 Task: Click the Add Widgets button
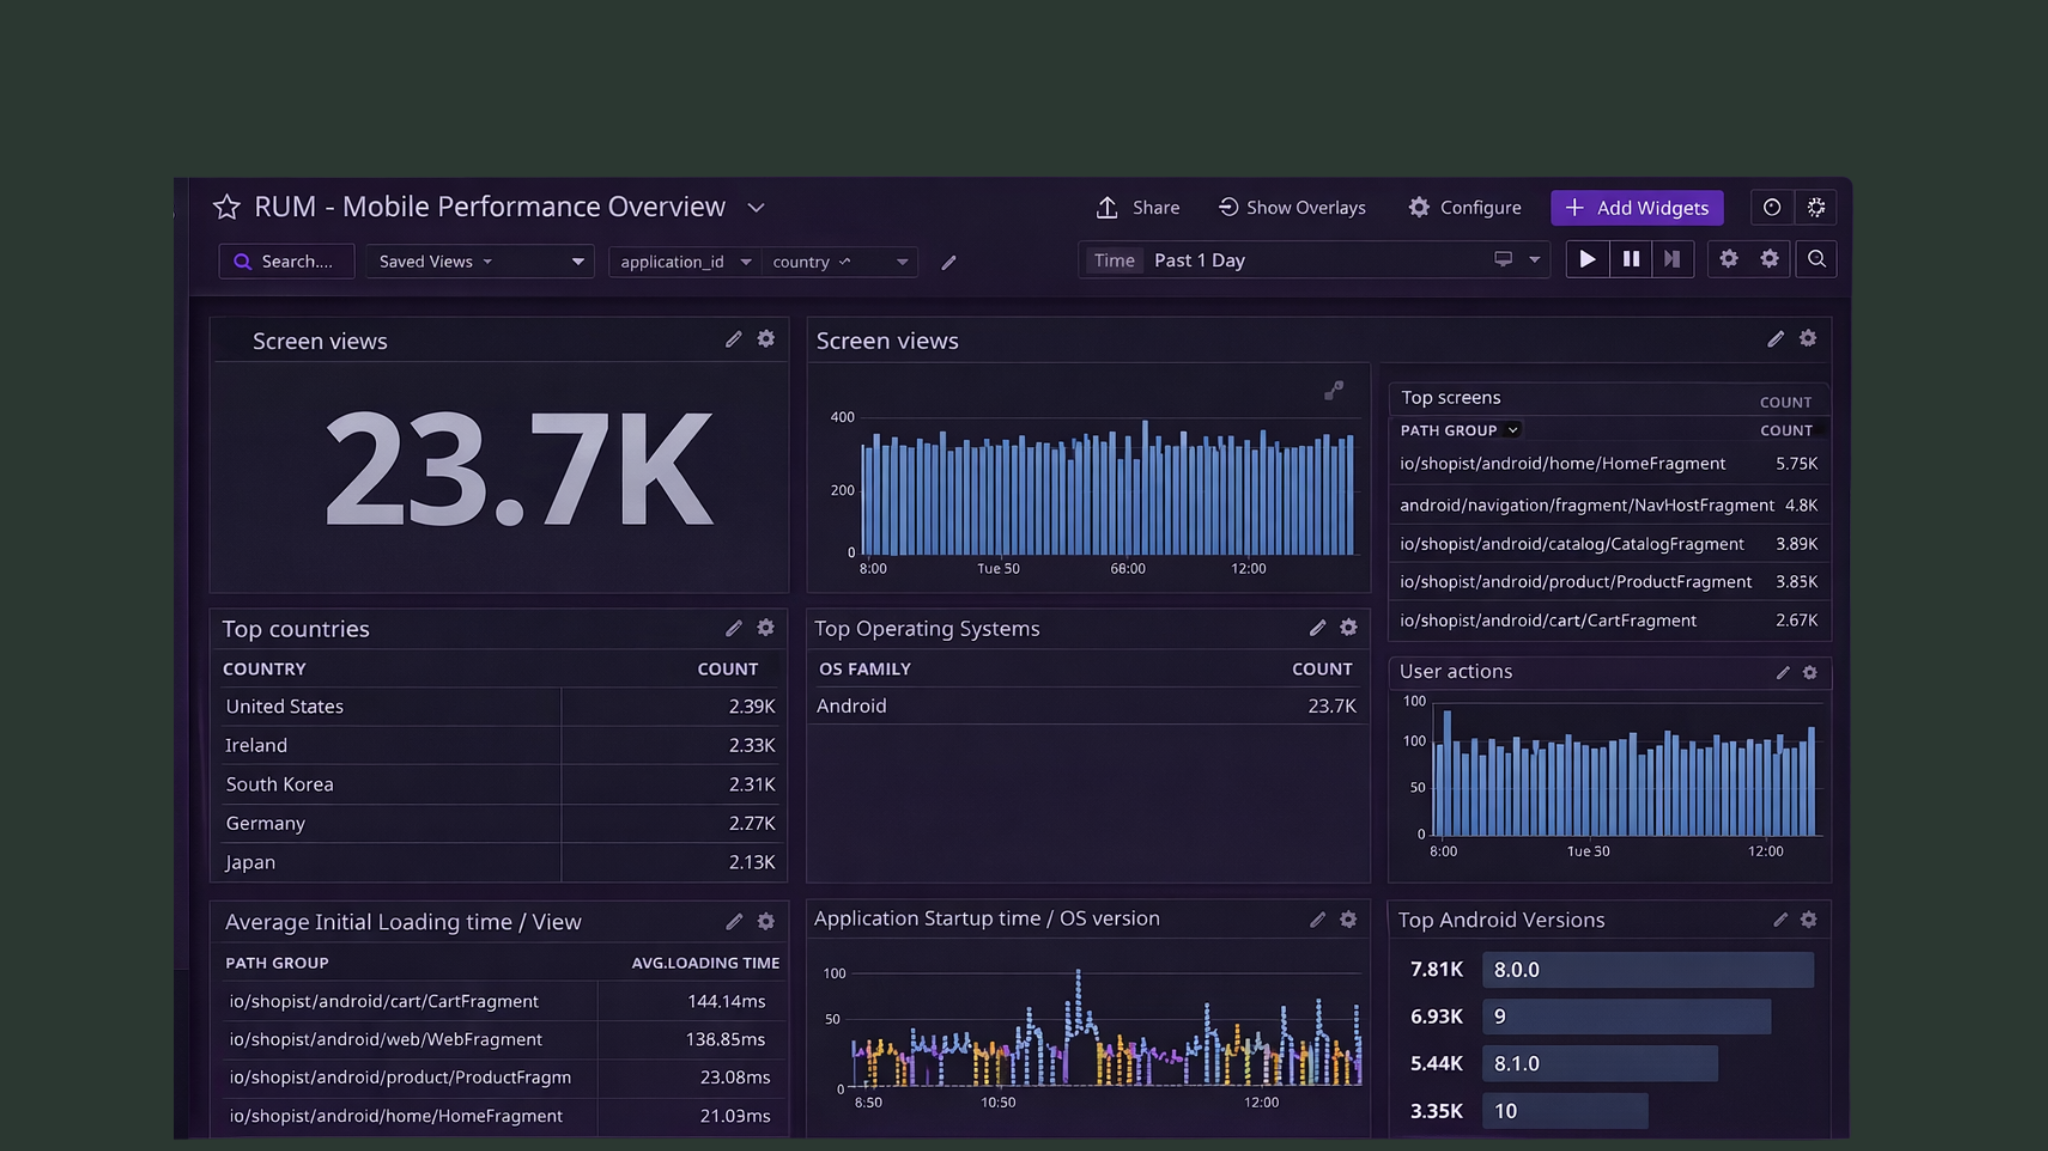pyautogui.click(x=1637, y=208)
